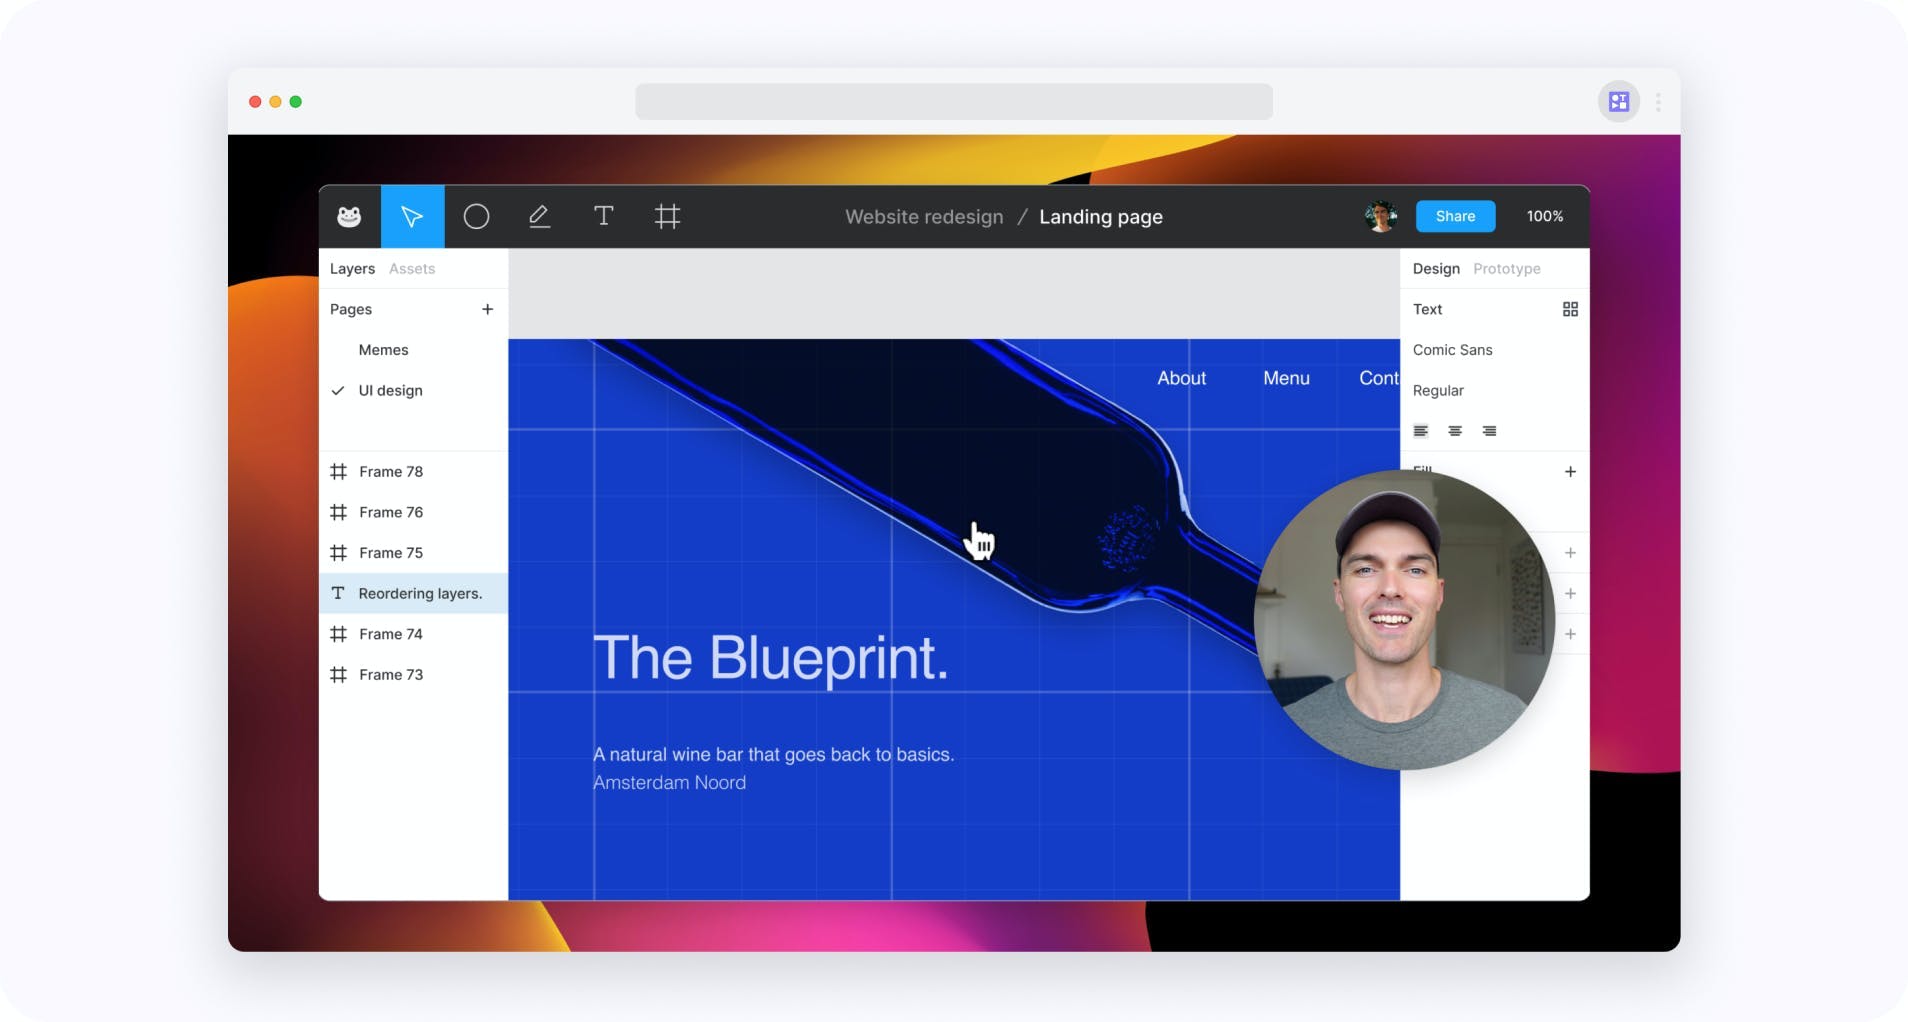
Task: Select the UI design page
Action: coord(390,391)
